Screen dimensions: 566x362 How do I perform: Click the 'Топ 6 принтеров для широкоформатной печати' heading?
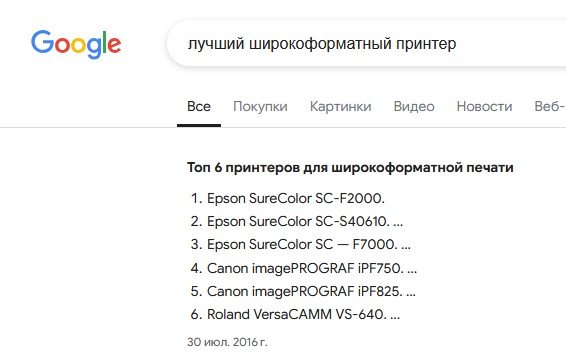pos(350,167)
